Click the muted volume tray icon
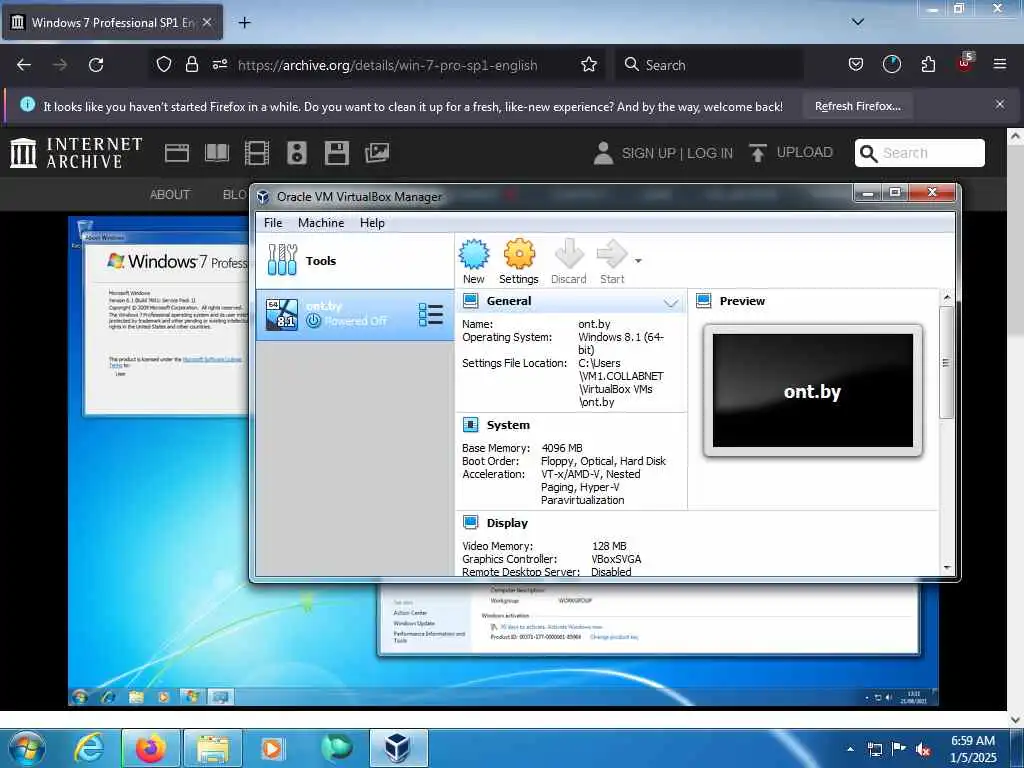1024x768 pixels. pos(923,750)
